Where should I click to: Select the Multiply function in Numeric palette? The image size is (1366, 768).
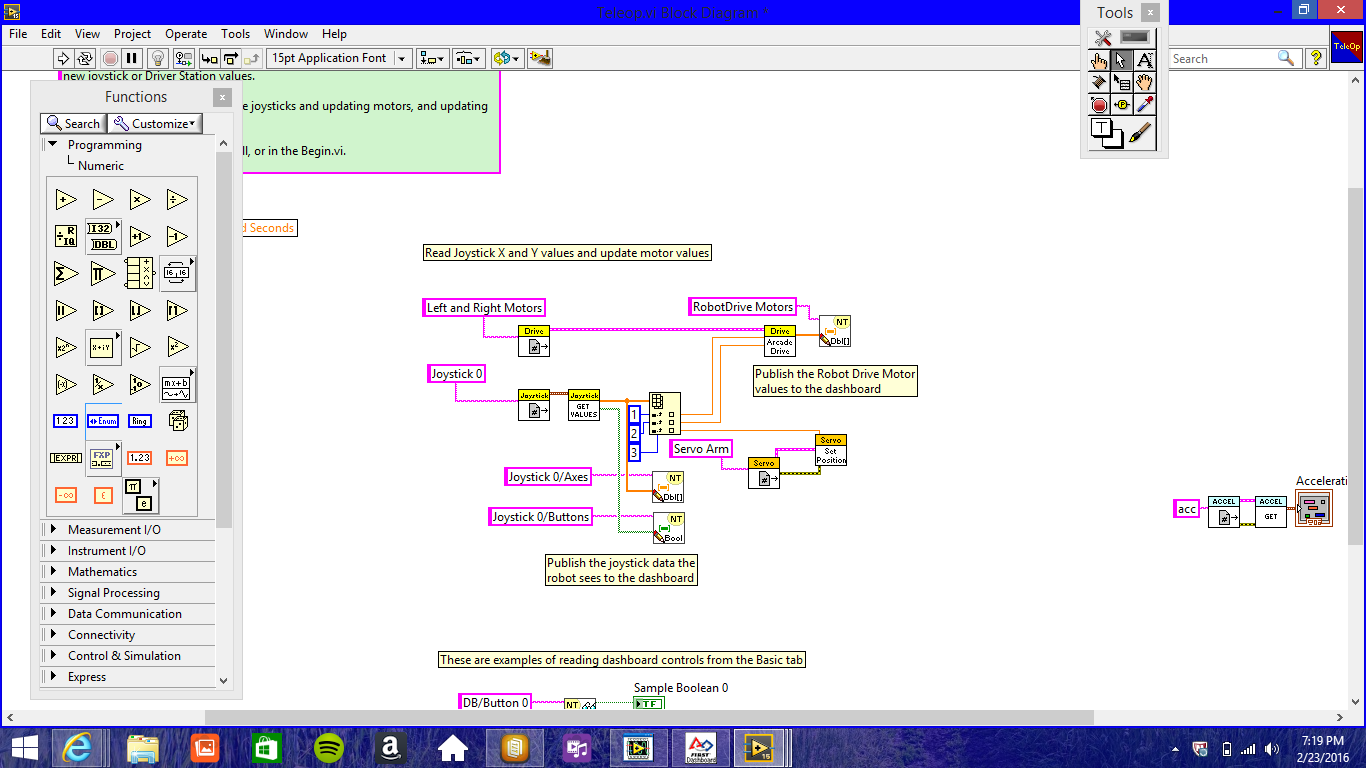click(x=140, y=199)
